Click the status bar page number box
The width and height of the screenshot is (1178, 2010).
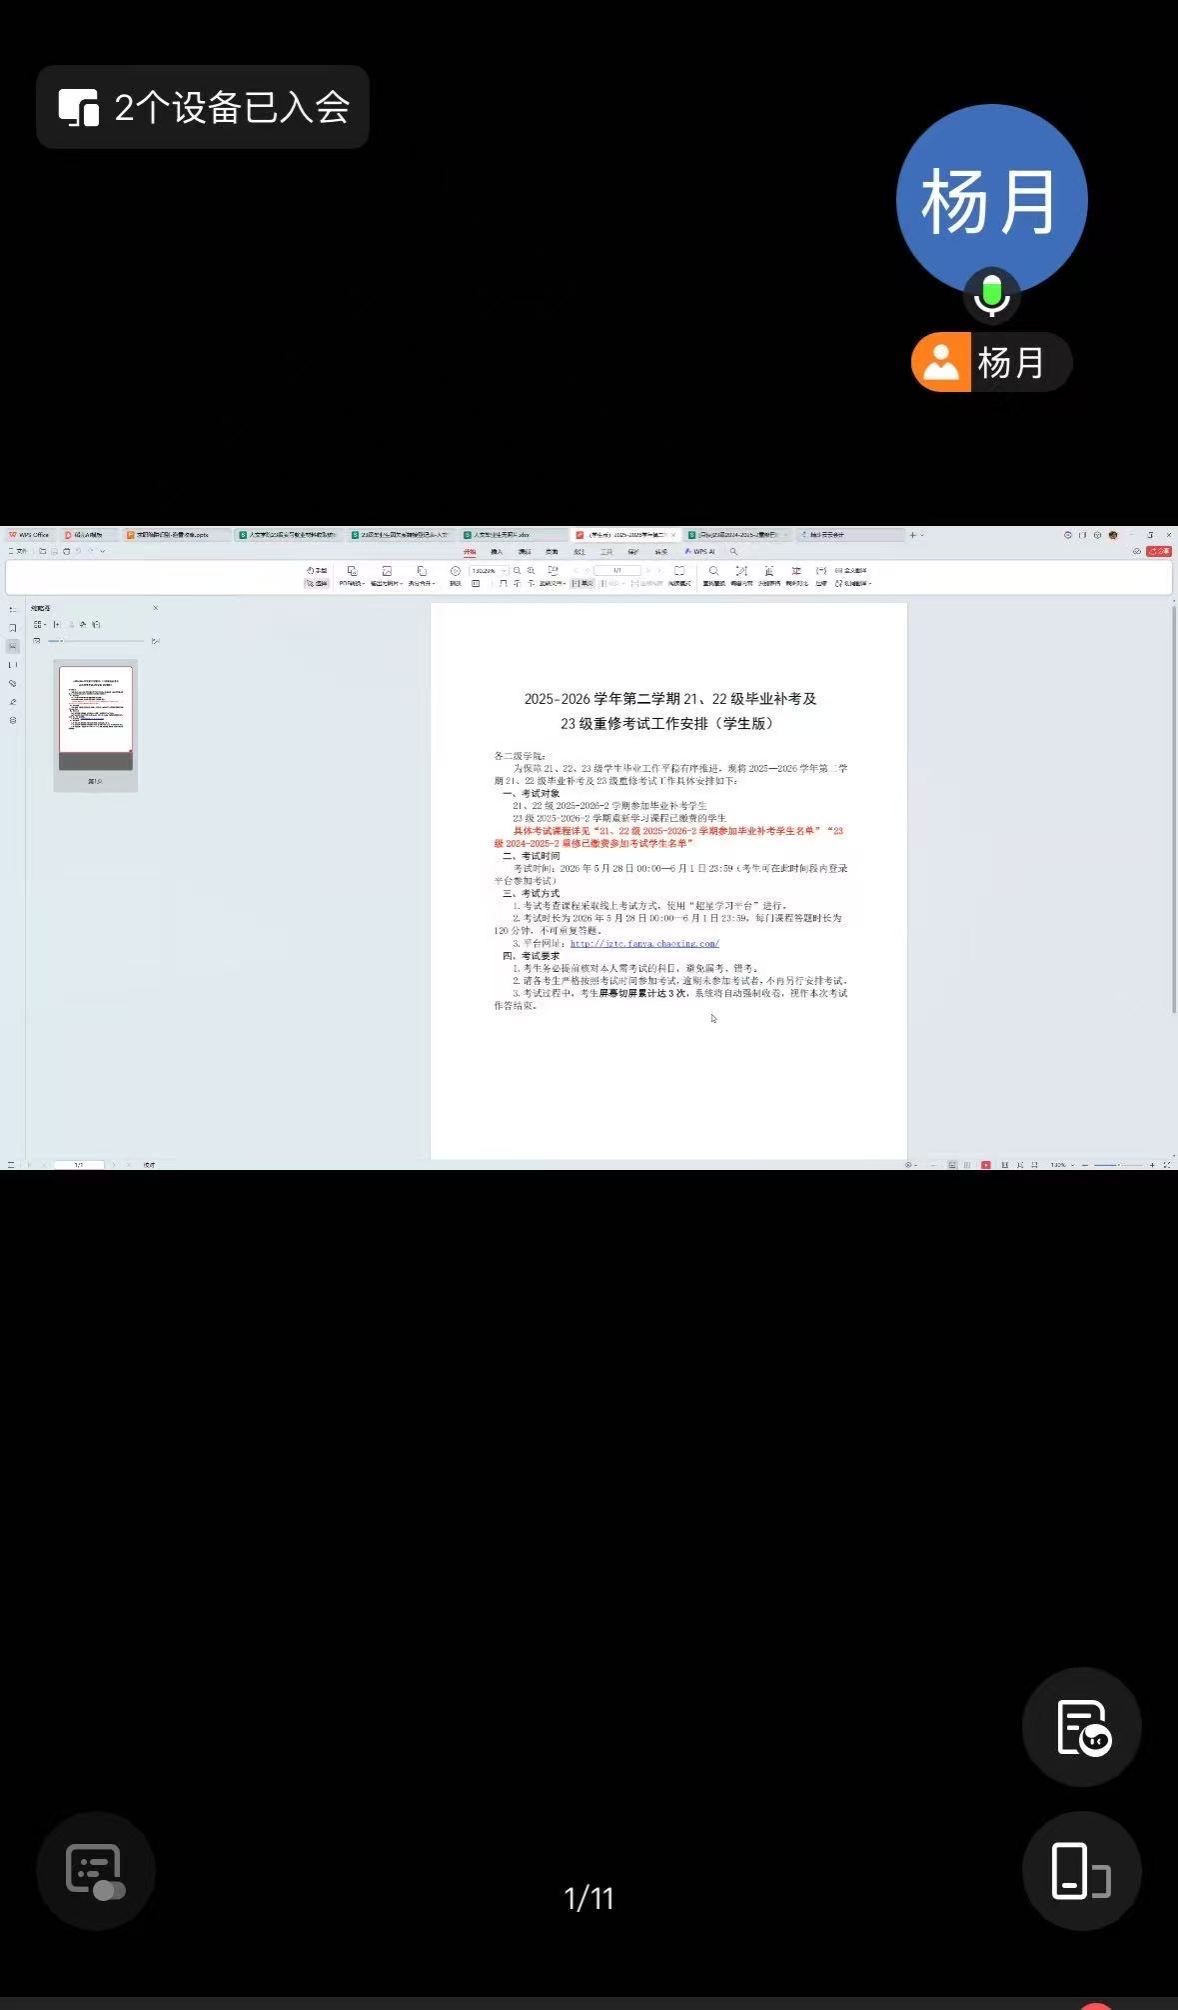pos(79,1165)
